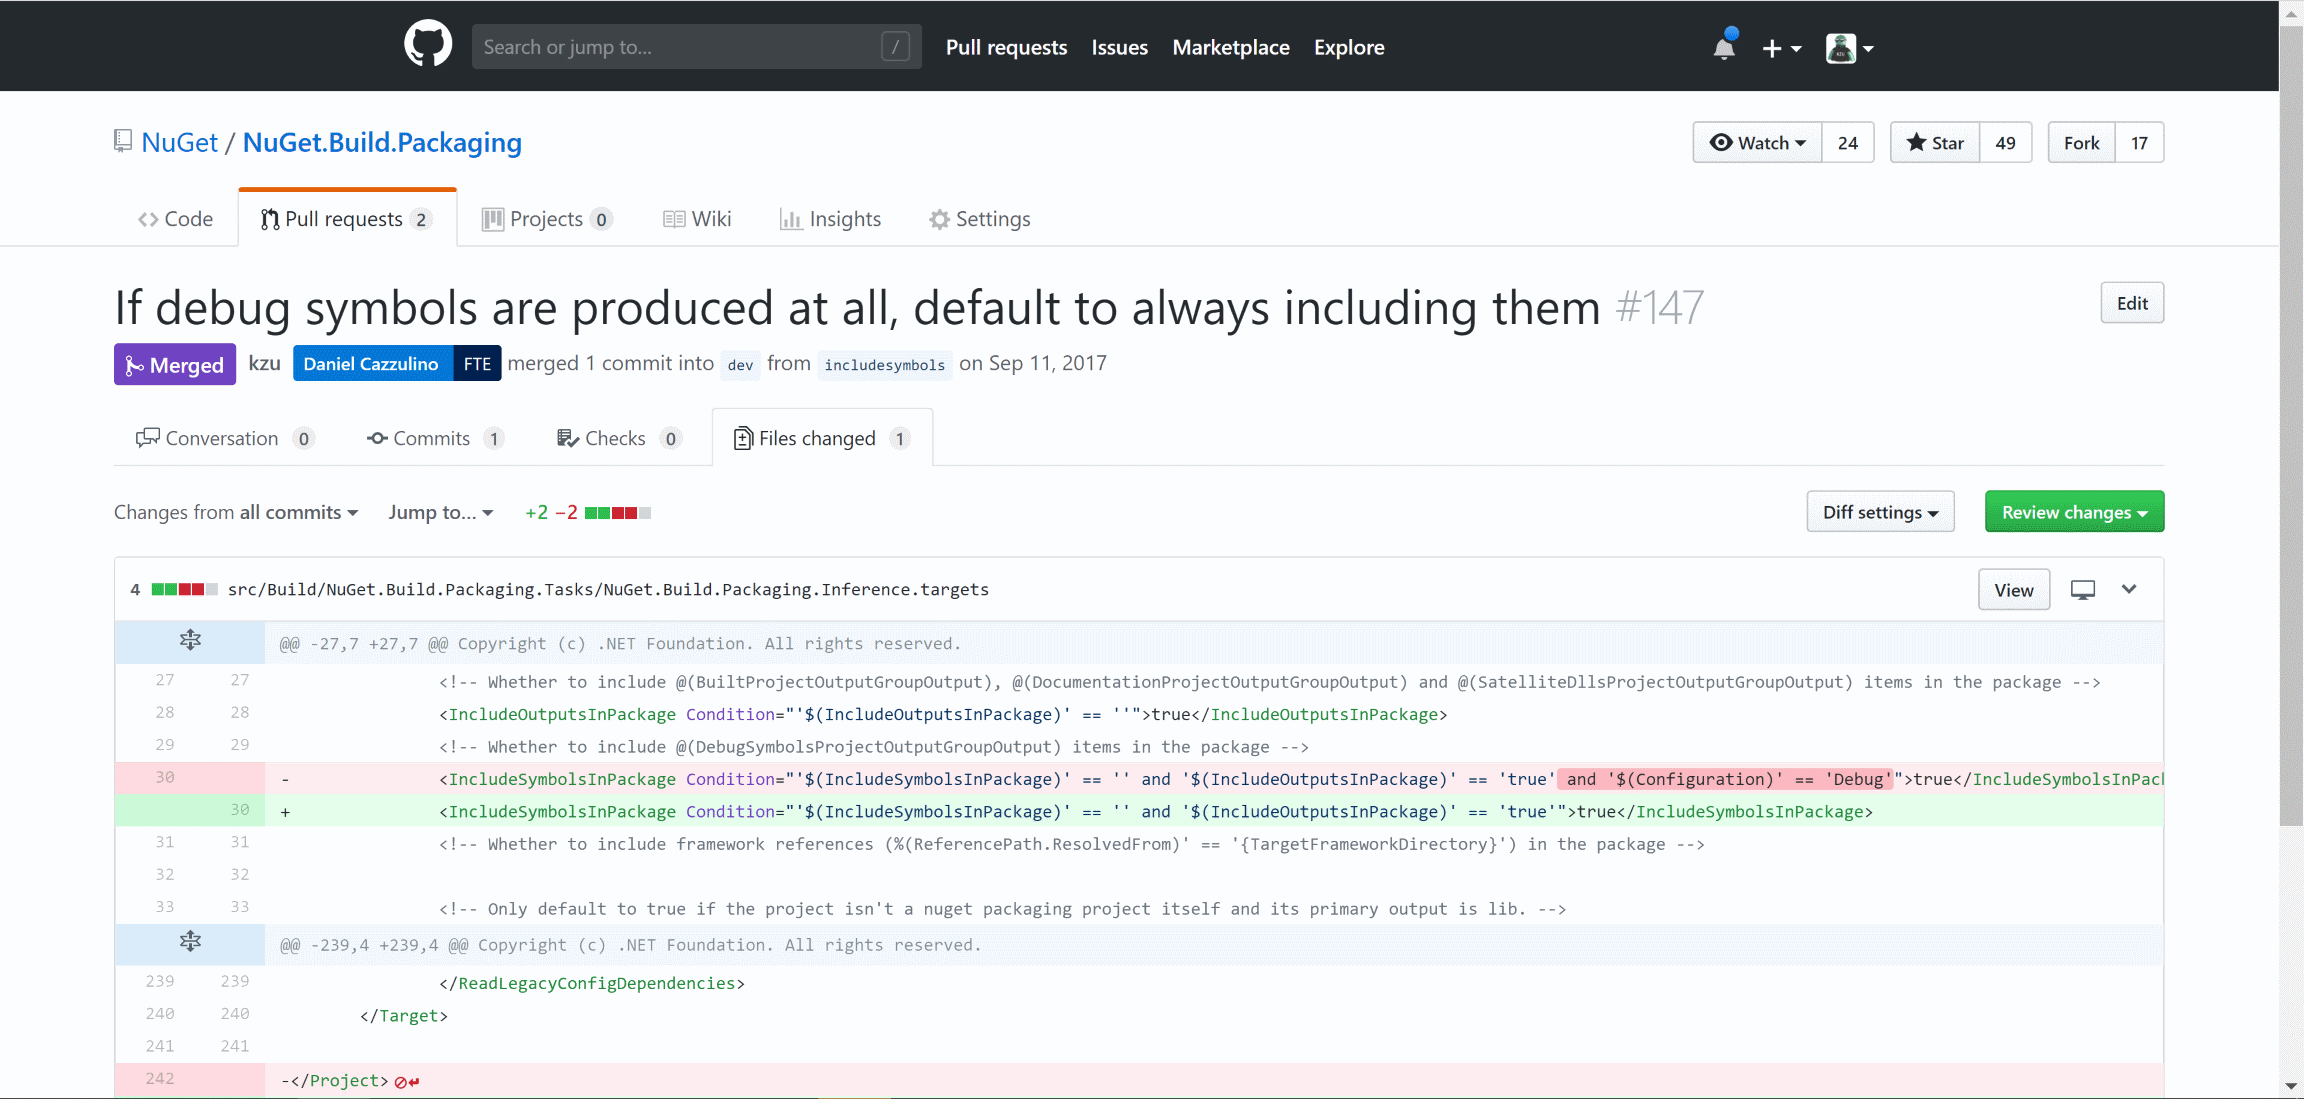
Task: Click the Merged status badge
Action: 175,365
